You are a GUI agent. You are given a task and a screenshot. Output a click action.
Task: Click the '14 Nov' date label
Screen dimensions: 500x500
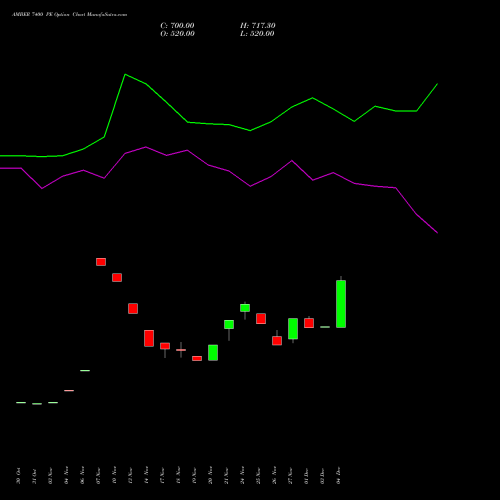[x=146, y=476]
